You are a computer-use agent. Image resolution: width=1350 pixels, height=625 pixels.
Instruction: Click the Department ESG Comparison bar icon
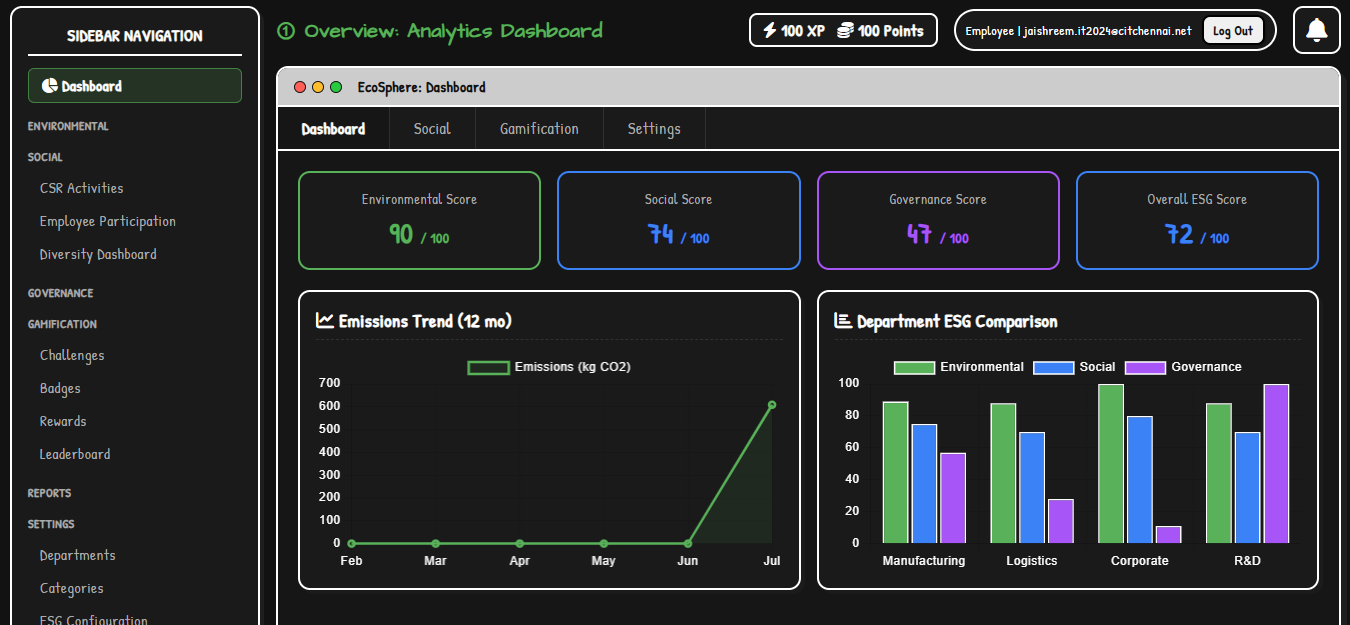coord(843,321)
